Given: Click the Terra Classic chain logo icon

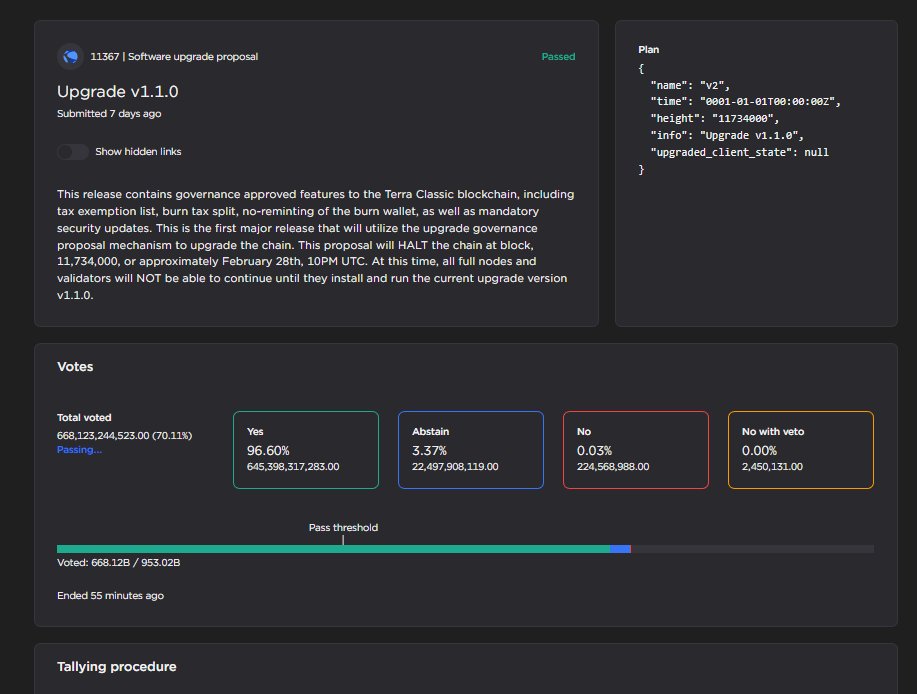Looking at the screenshot, I should [70, 57].
